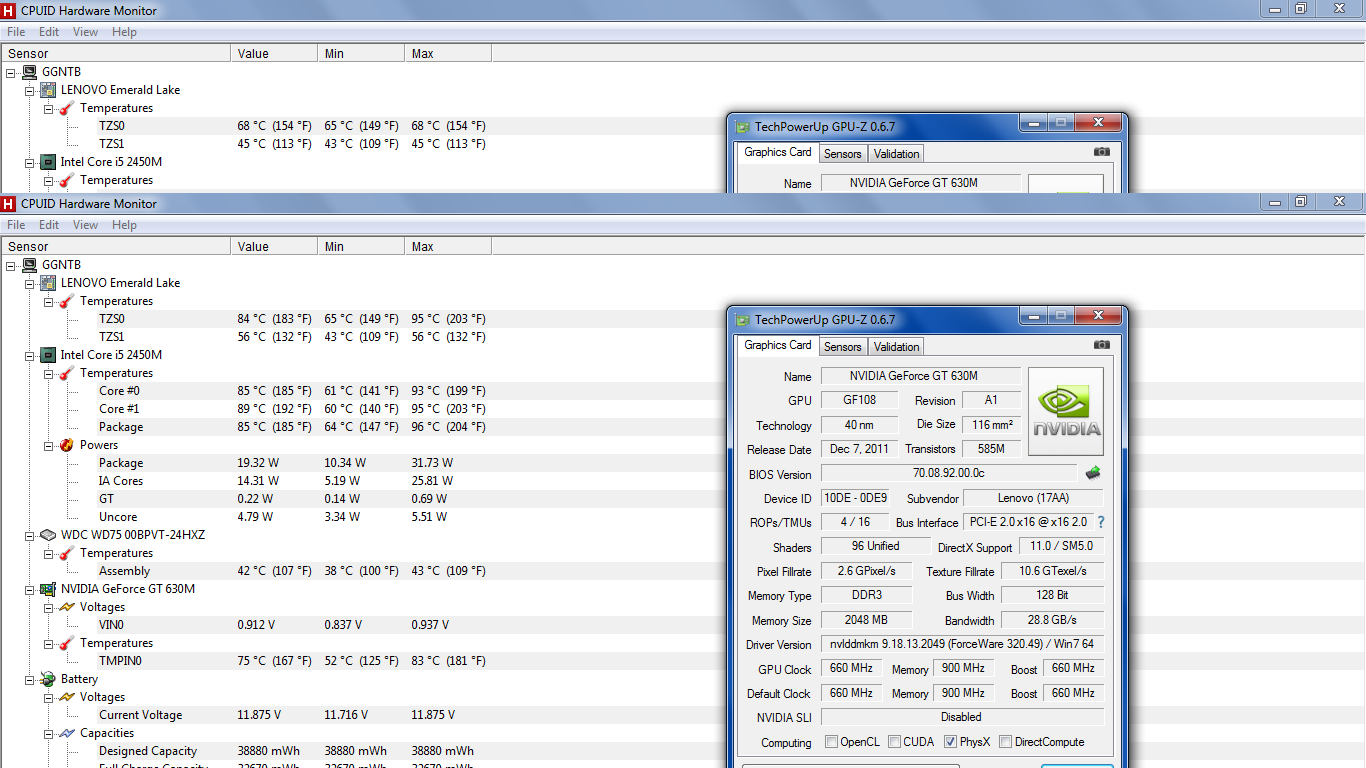Select the Designed Capacity row
The width and height of the screenshot is (1366, 768).
(683, 751)
